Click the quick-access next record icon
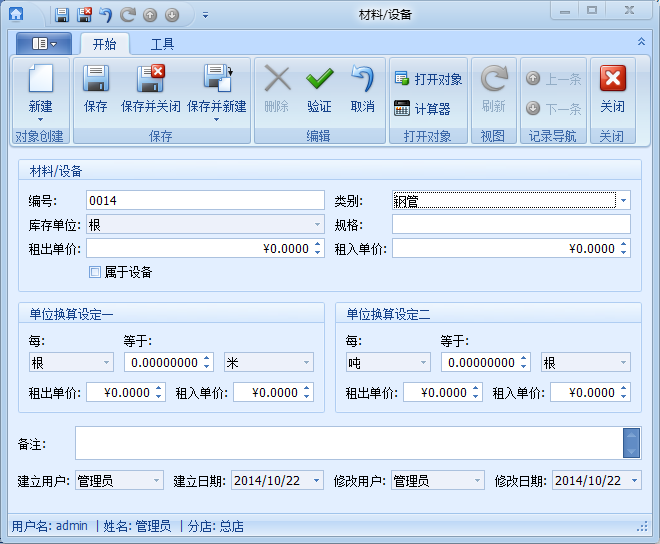The height and width of the screenshot is (544, 660). pyautogui.click(x=172, y=15)
